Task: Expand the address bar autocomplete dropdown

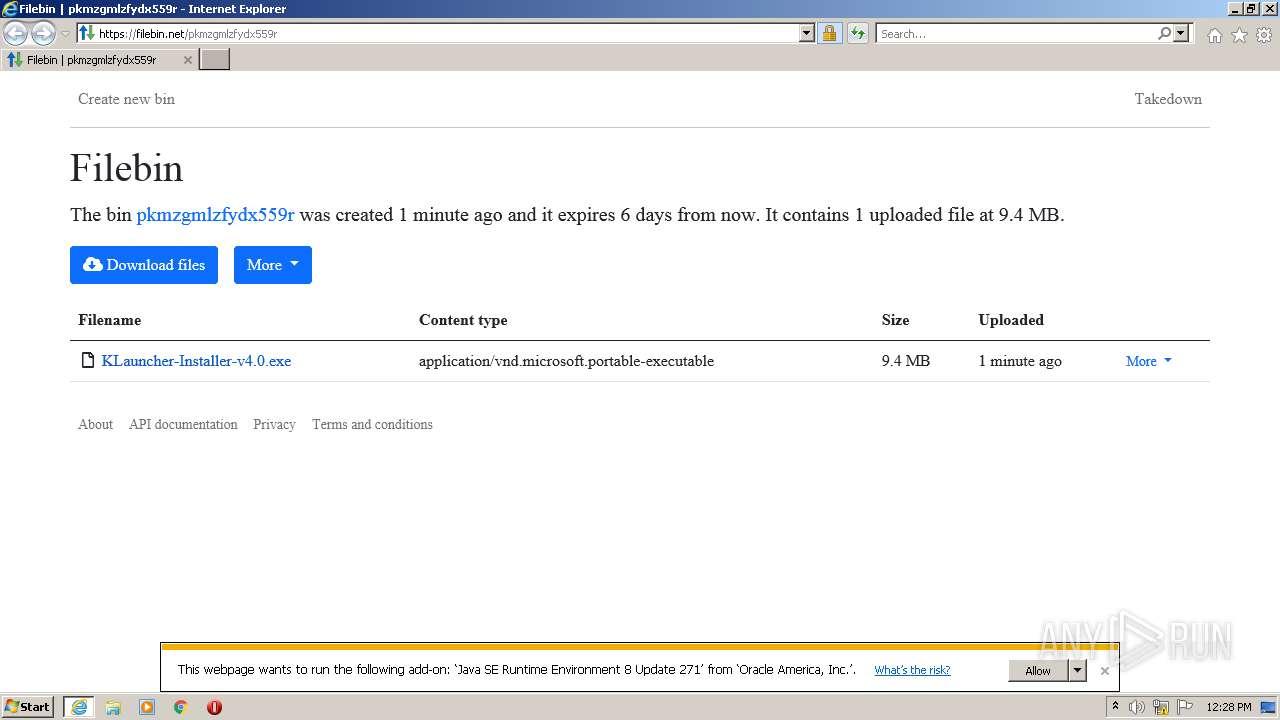Action: coord(807,33)
